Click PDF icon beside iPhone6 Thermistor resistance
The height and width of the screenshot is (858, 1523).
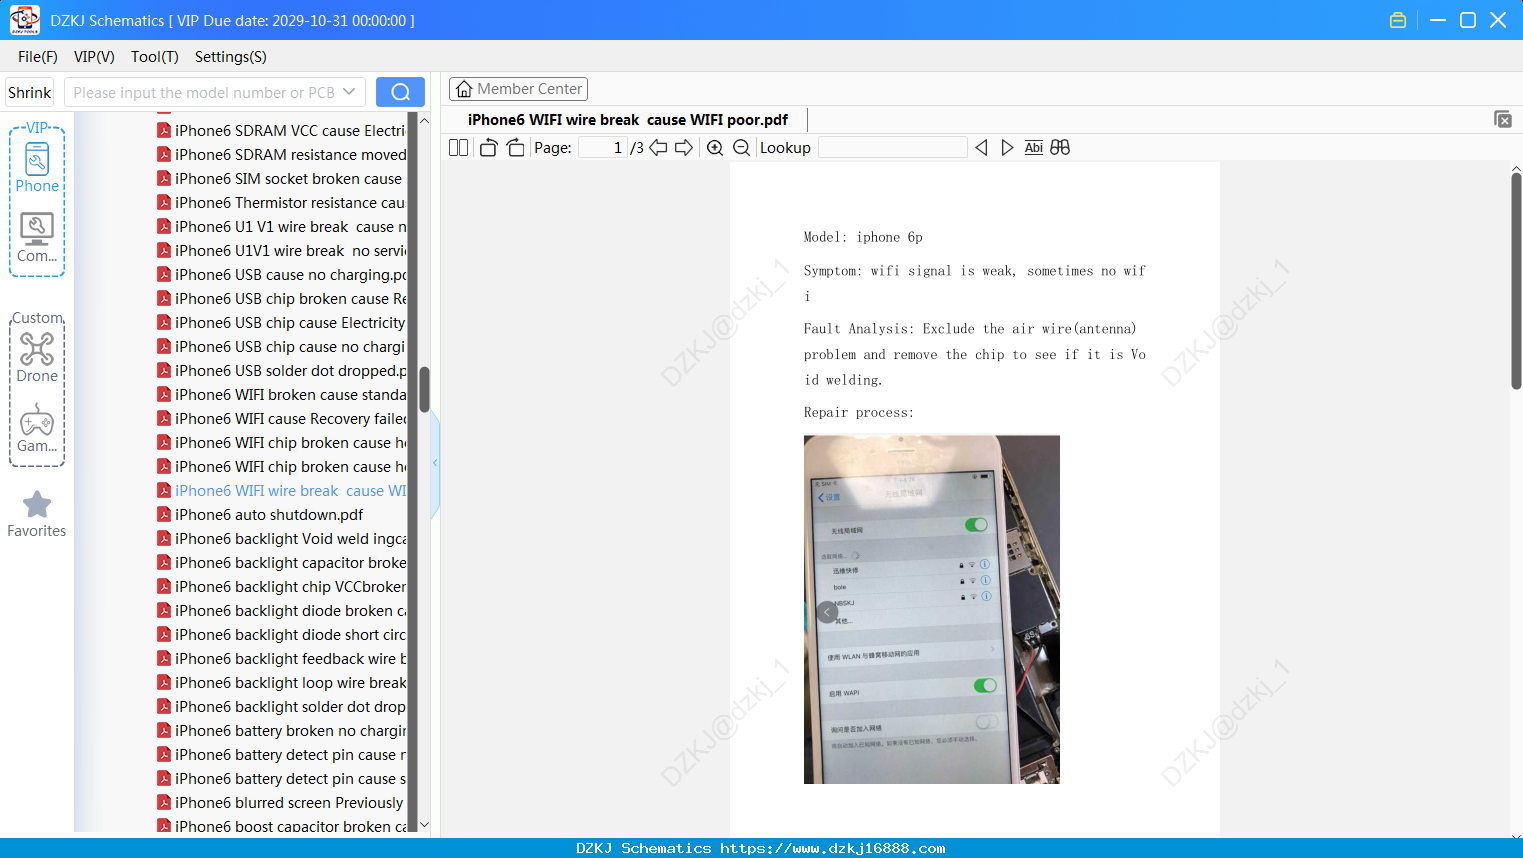click(x=164, y=203)
